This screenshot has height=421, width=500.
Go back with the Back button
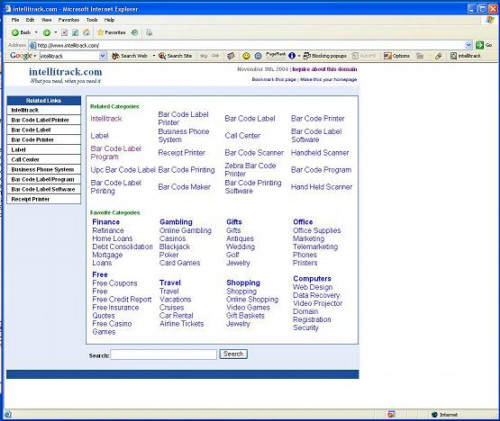tap(21, 33)
